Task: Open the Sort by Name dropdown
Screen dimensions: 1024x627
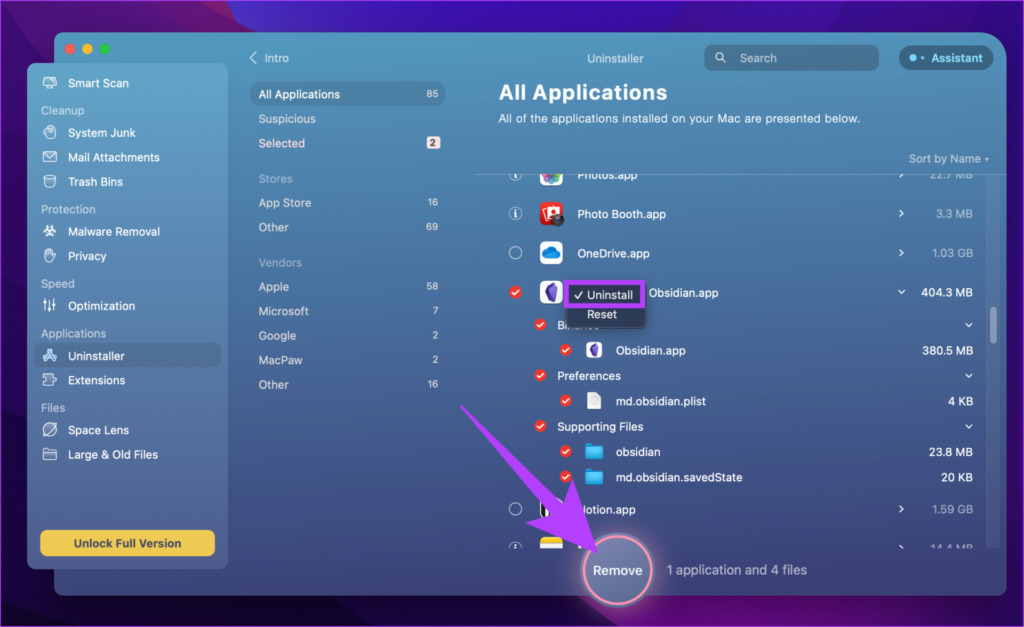Action: 948,159
